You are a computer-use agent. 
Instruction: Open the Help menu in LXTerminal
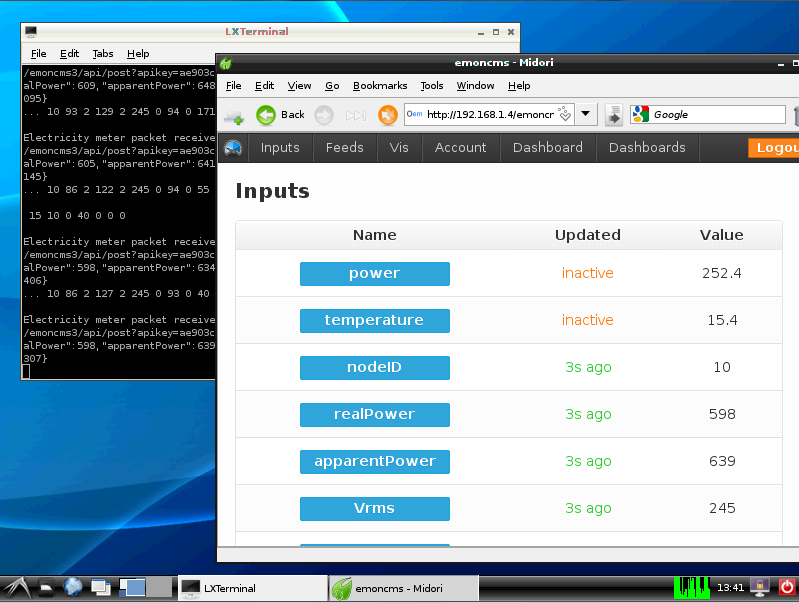pos(138,54)
